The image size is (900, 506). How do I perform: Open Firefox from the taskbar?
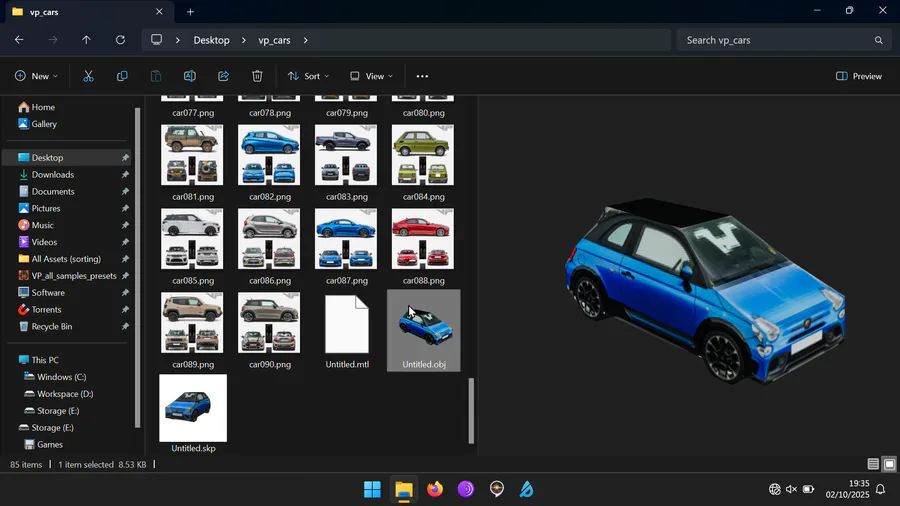[434, 489]
